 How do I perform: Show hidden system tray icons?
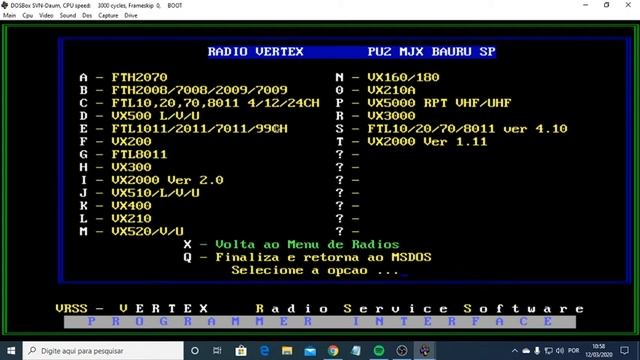coord(515,351)
